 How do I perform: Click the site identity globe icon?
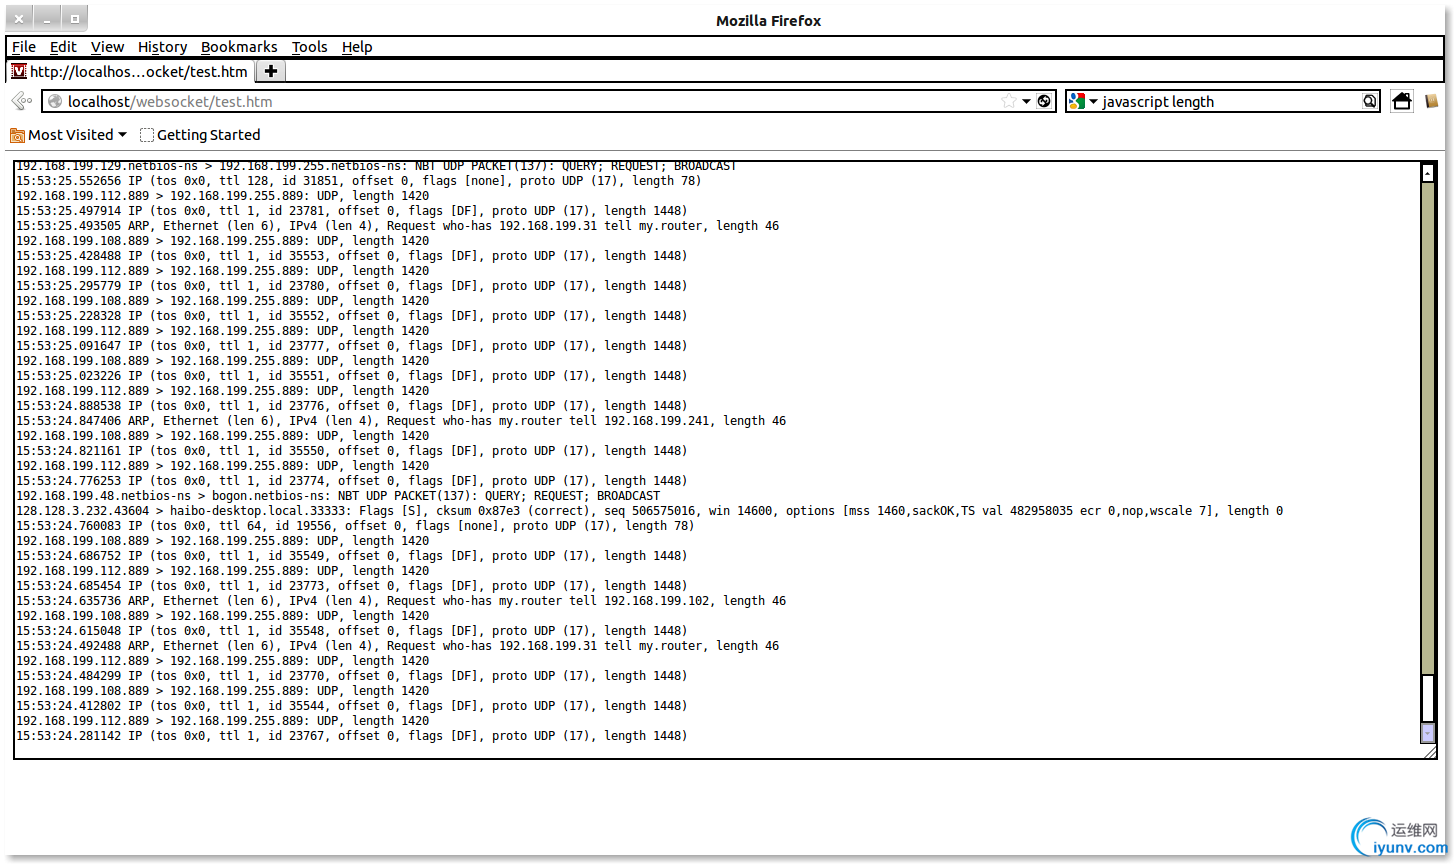tap(55, 101)
